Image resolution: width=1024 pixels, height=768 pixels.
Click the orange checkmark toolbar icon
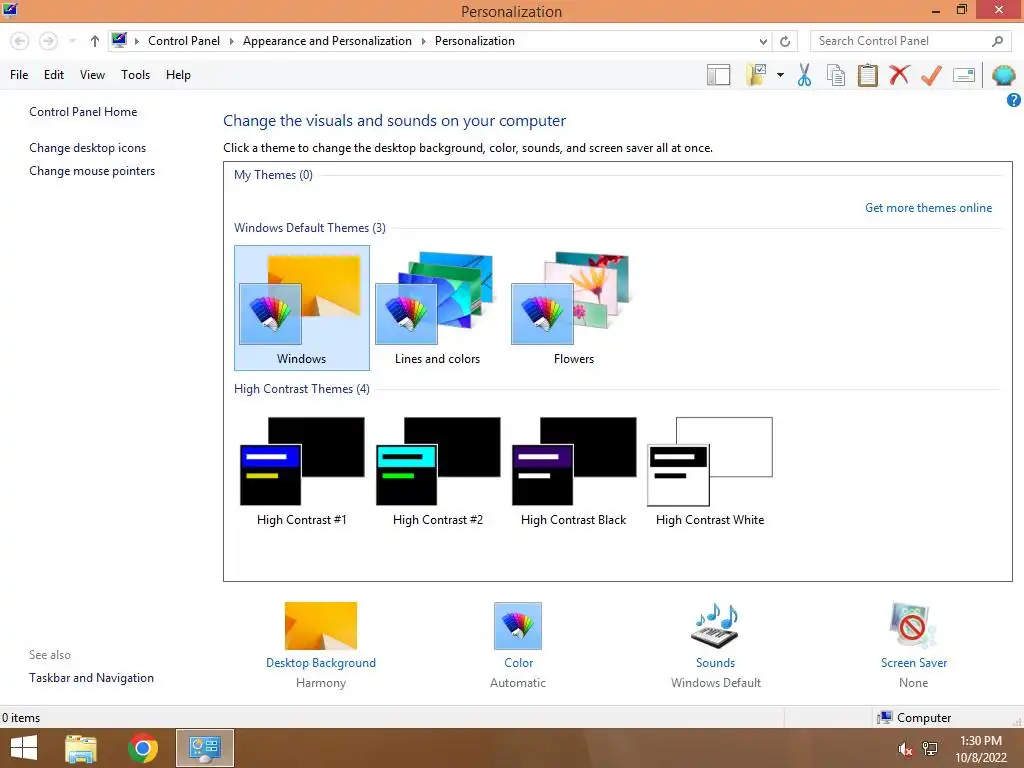(x=931, y=75)
